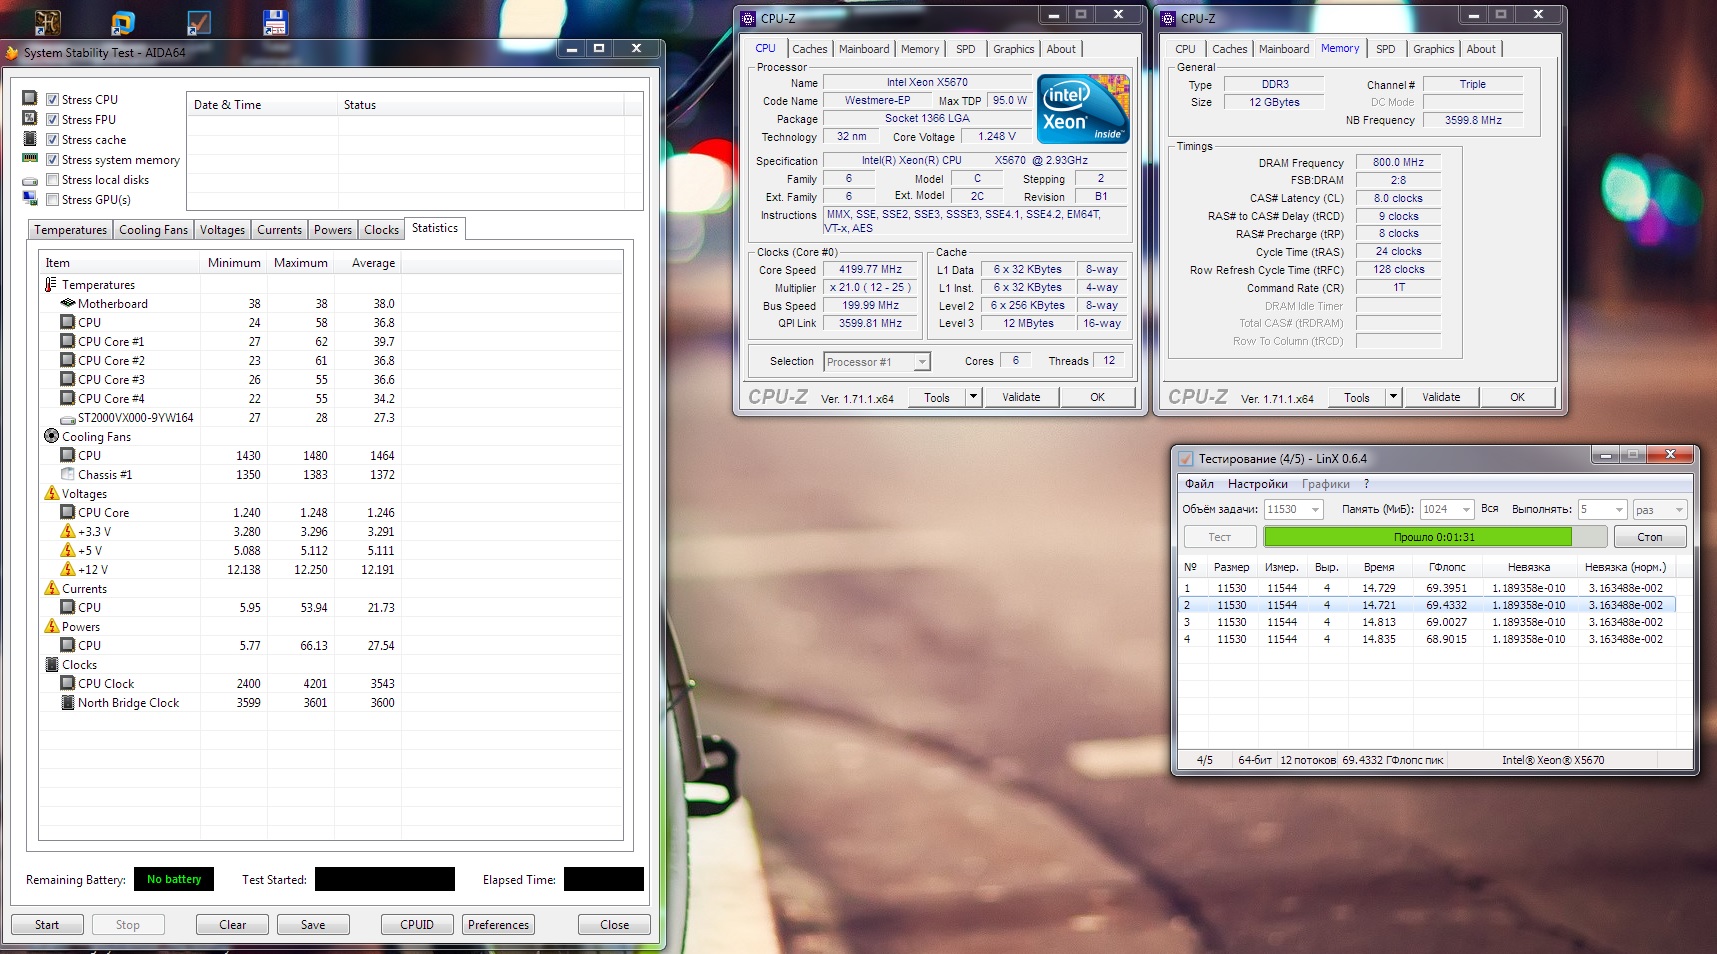Click the Date & Time column header
The width and height of the screenshot is (1717, 954).
coord(262,105)
